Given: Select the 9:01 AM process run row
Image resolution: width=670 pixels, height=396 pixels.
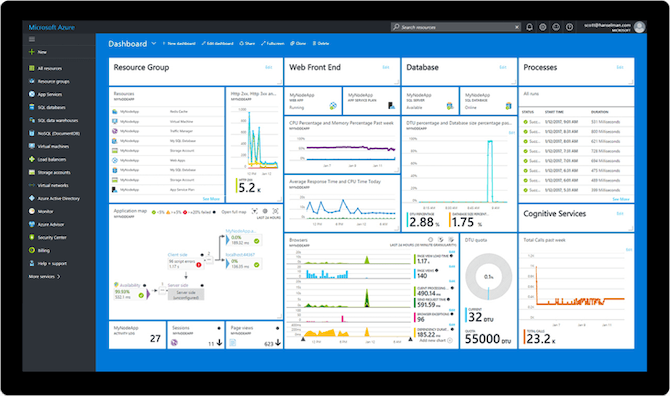Looking at the screenshot, I should (576, 122).
